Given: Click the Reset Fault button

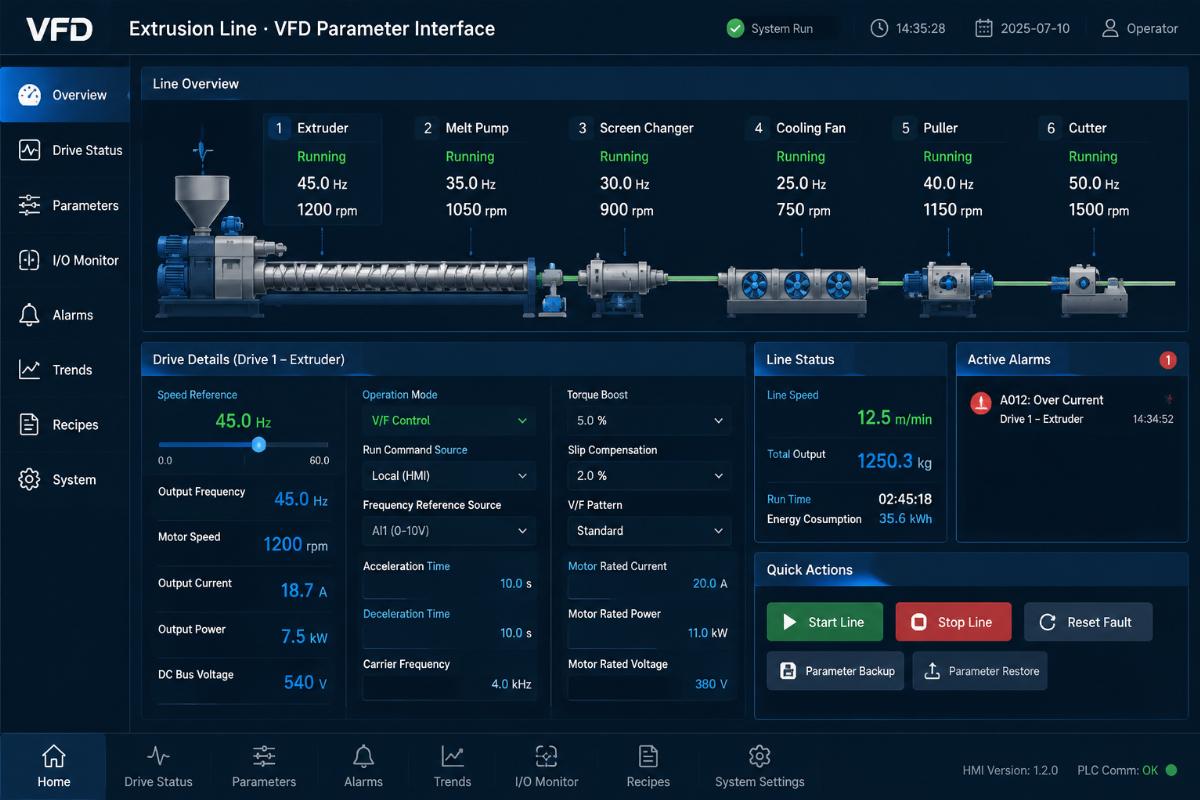Looking at the screenshot, I should (x=1088, y=622).
